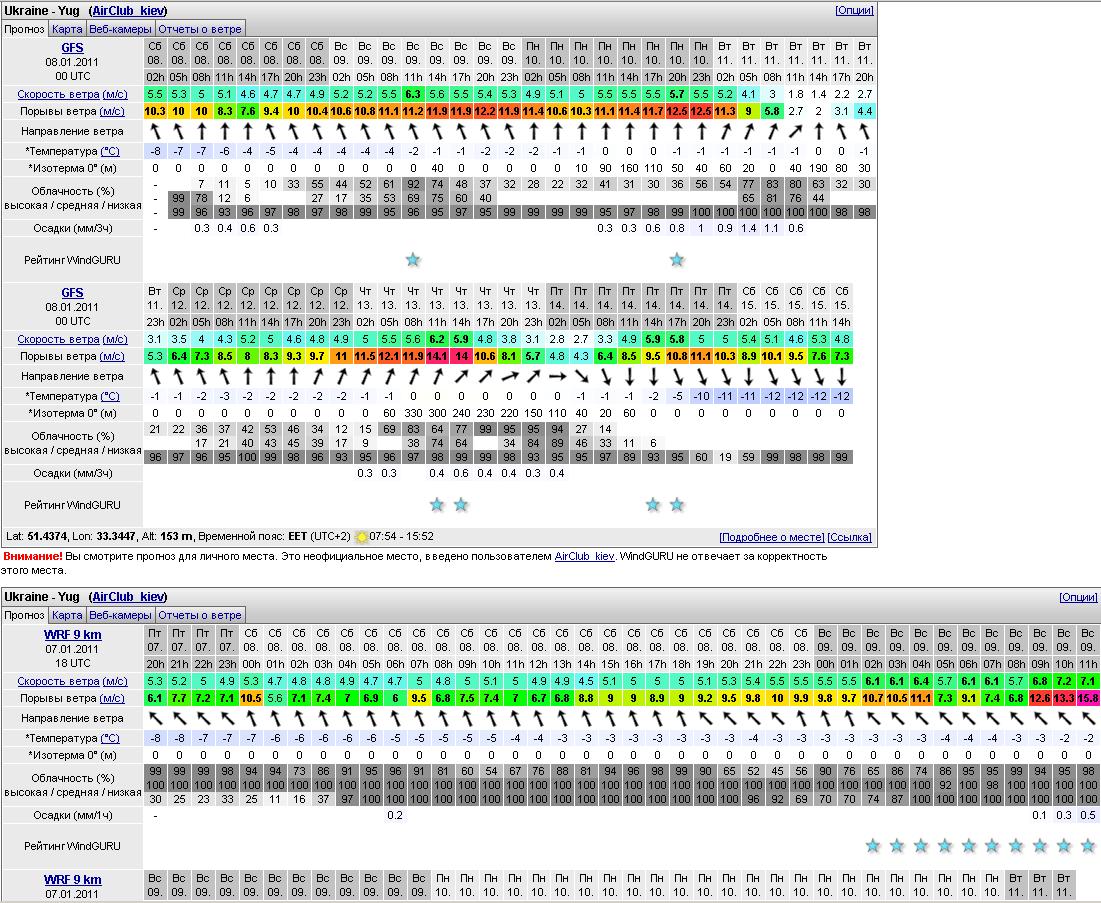1101x903 pixels.
Task: Open the Отчеты о ветре tab in the top panel
Action: 199,29
